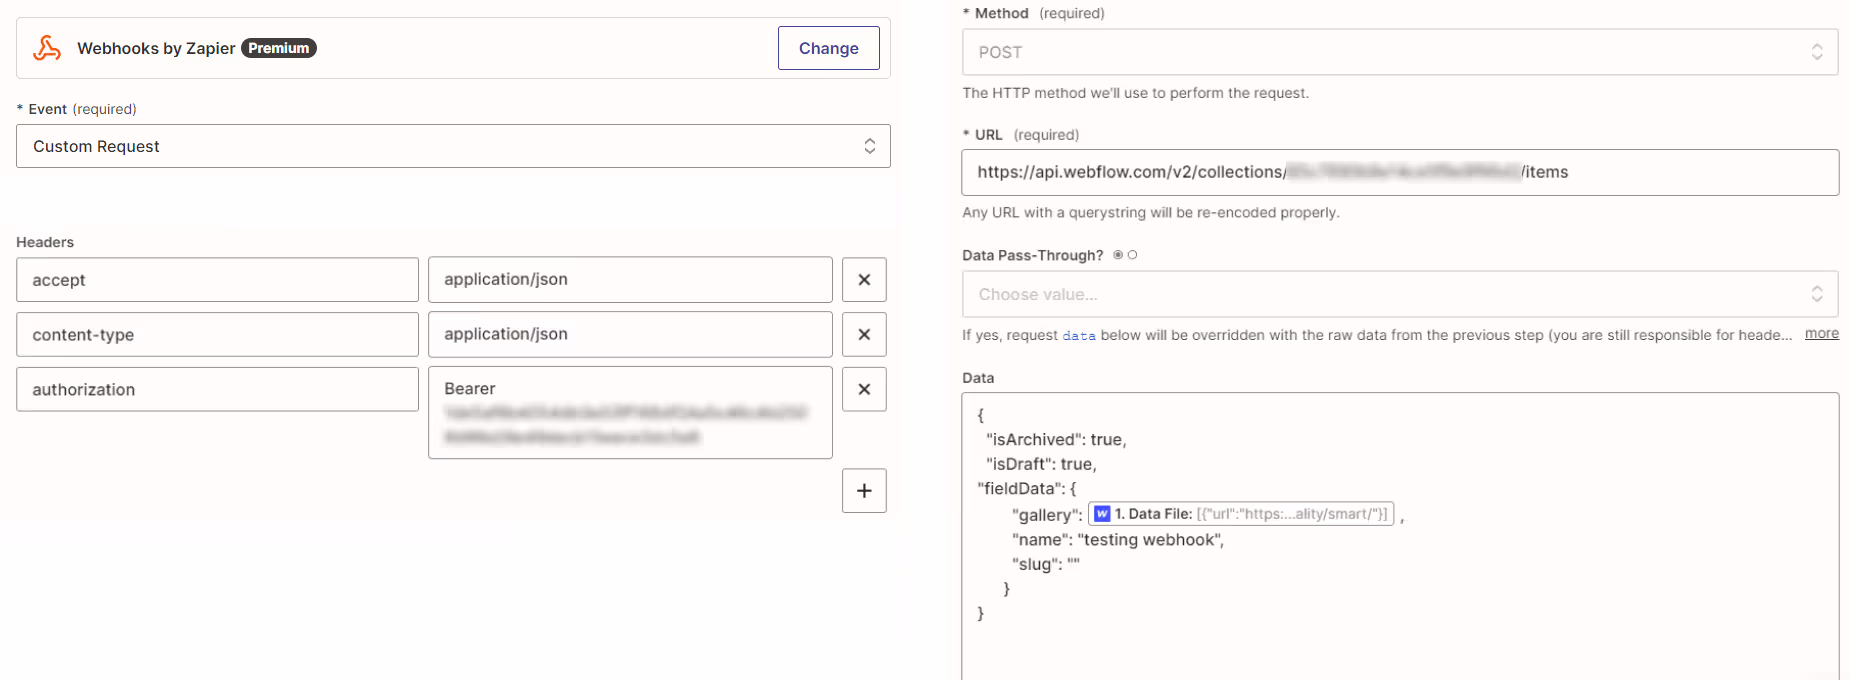
Task: Click the more link in help text
Action: 1822,334
